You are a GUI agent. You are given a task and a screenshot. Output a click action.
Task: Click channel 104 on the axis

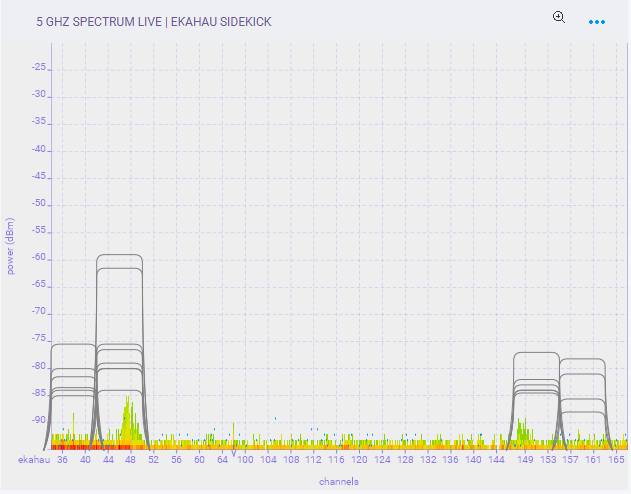coord(268,459)
